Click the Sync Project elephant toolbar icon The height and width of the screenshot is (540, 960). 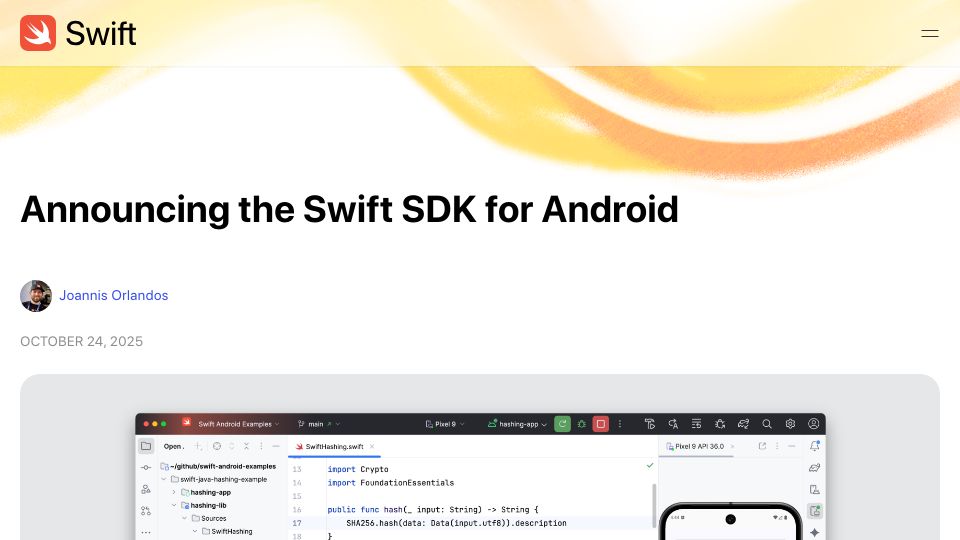[x=743, y=424]
